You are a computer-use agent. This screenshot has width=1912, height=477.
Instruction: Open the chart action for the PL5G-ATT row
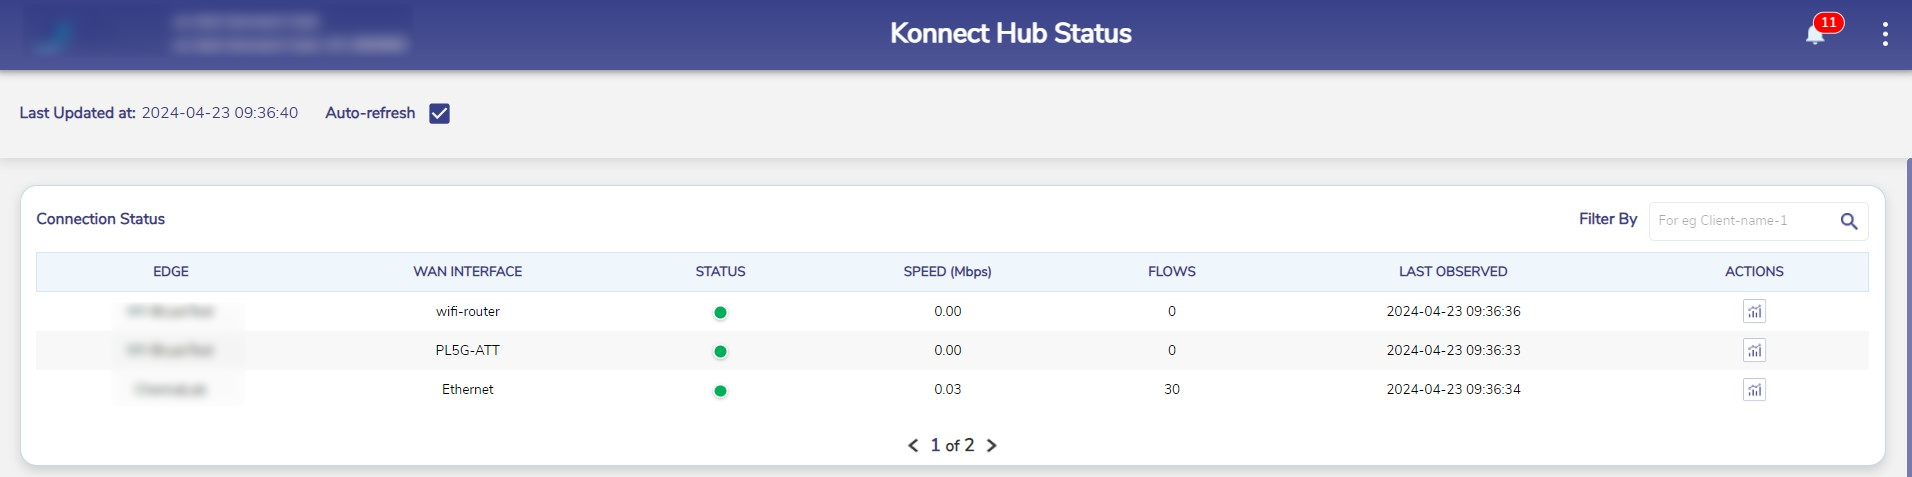point(1754,351)
